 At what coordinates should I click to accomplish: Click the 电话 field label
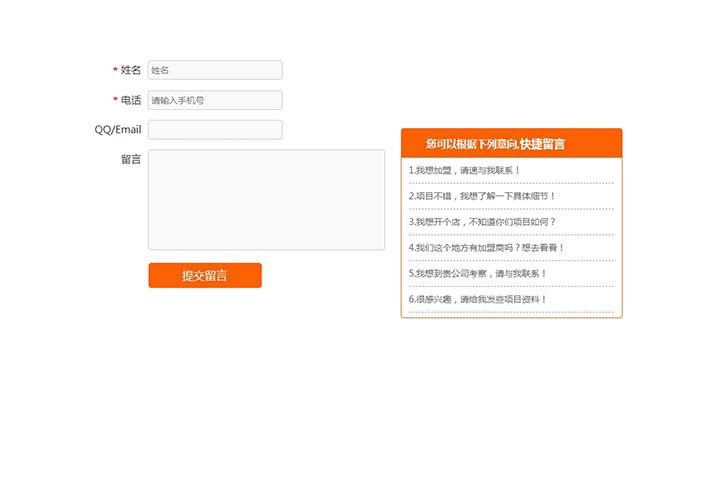point(130,100)
